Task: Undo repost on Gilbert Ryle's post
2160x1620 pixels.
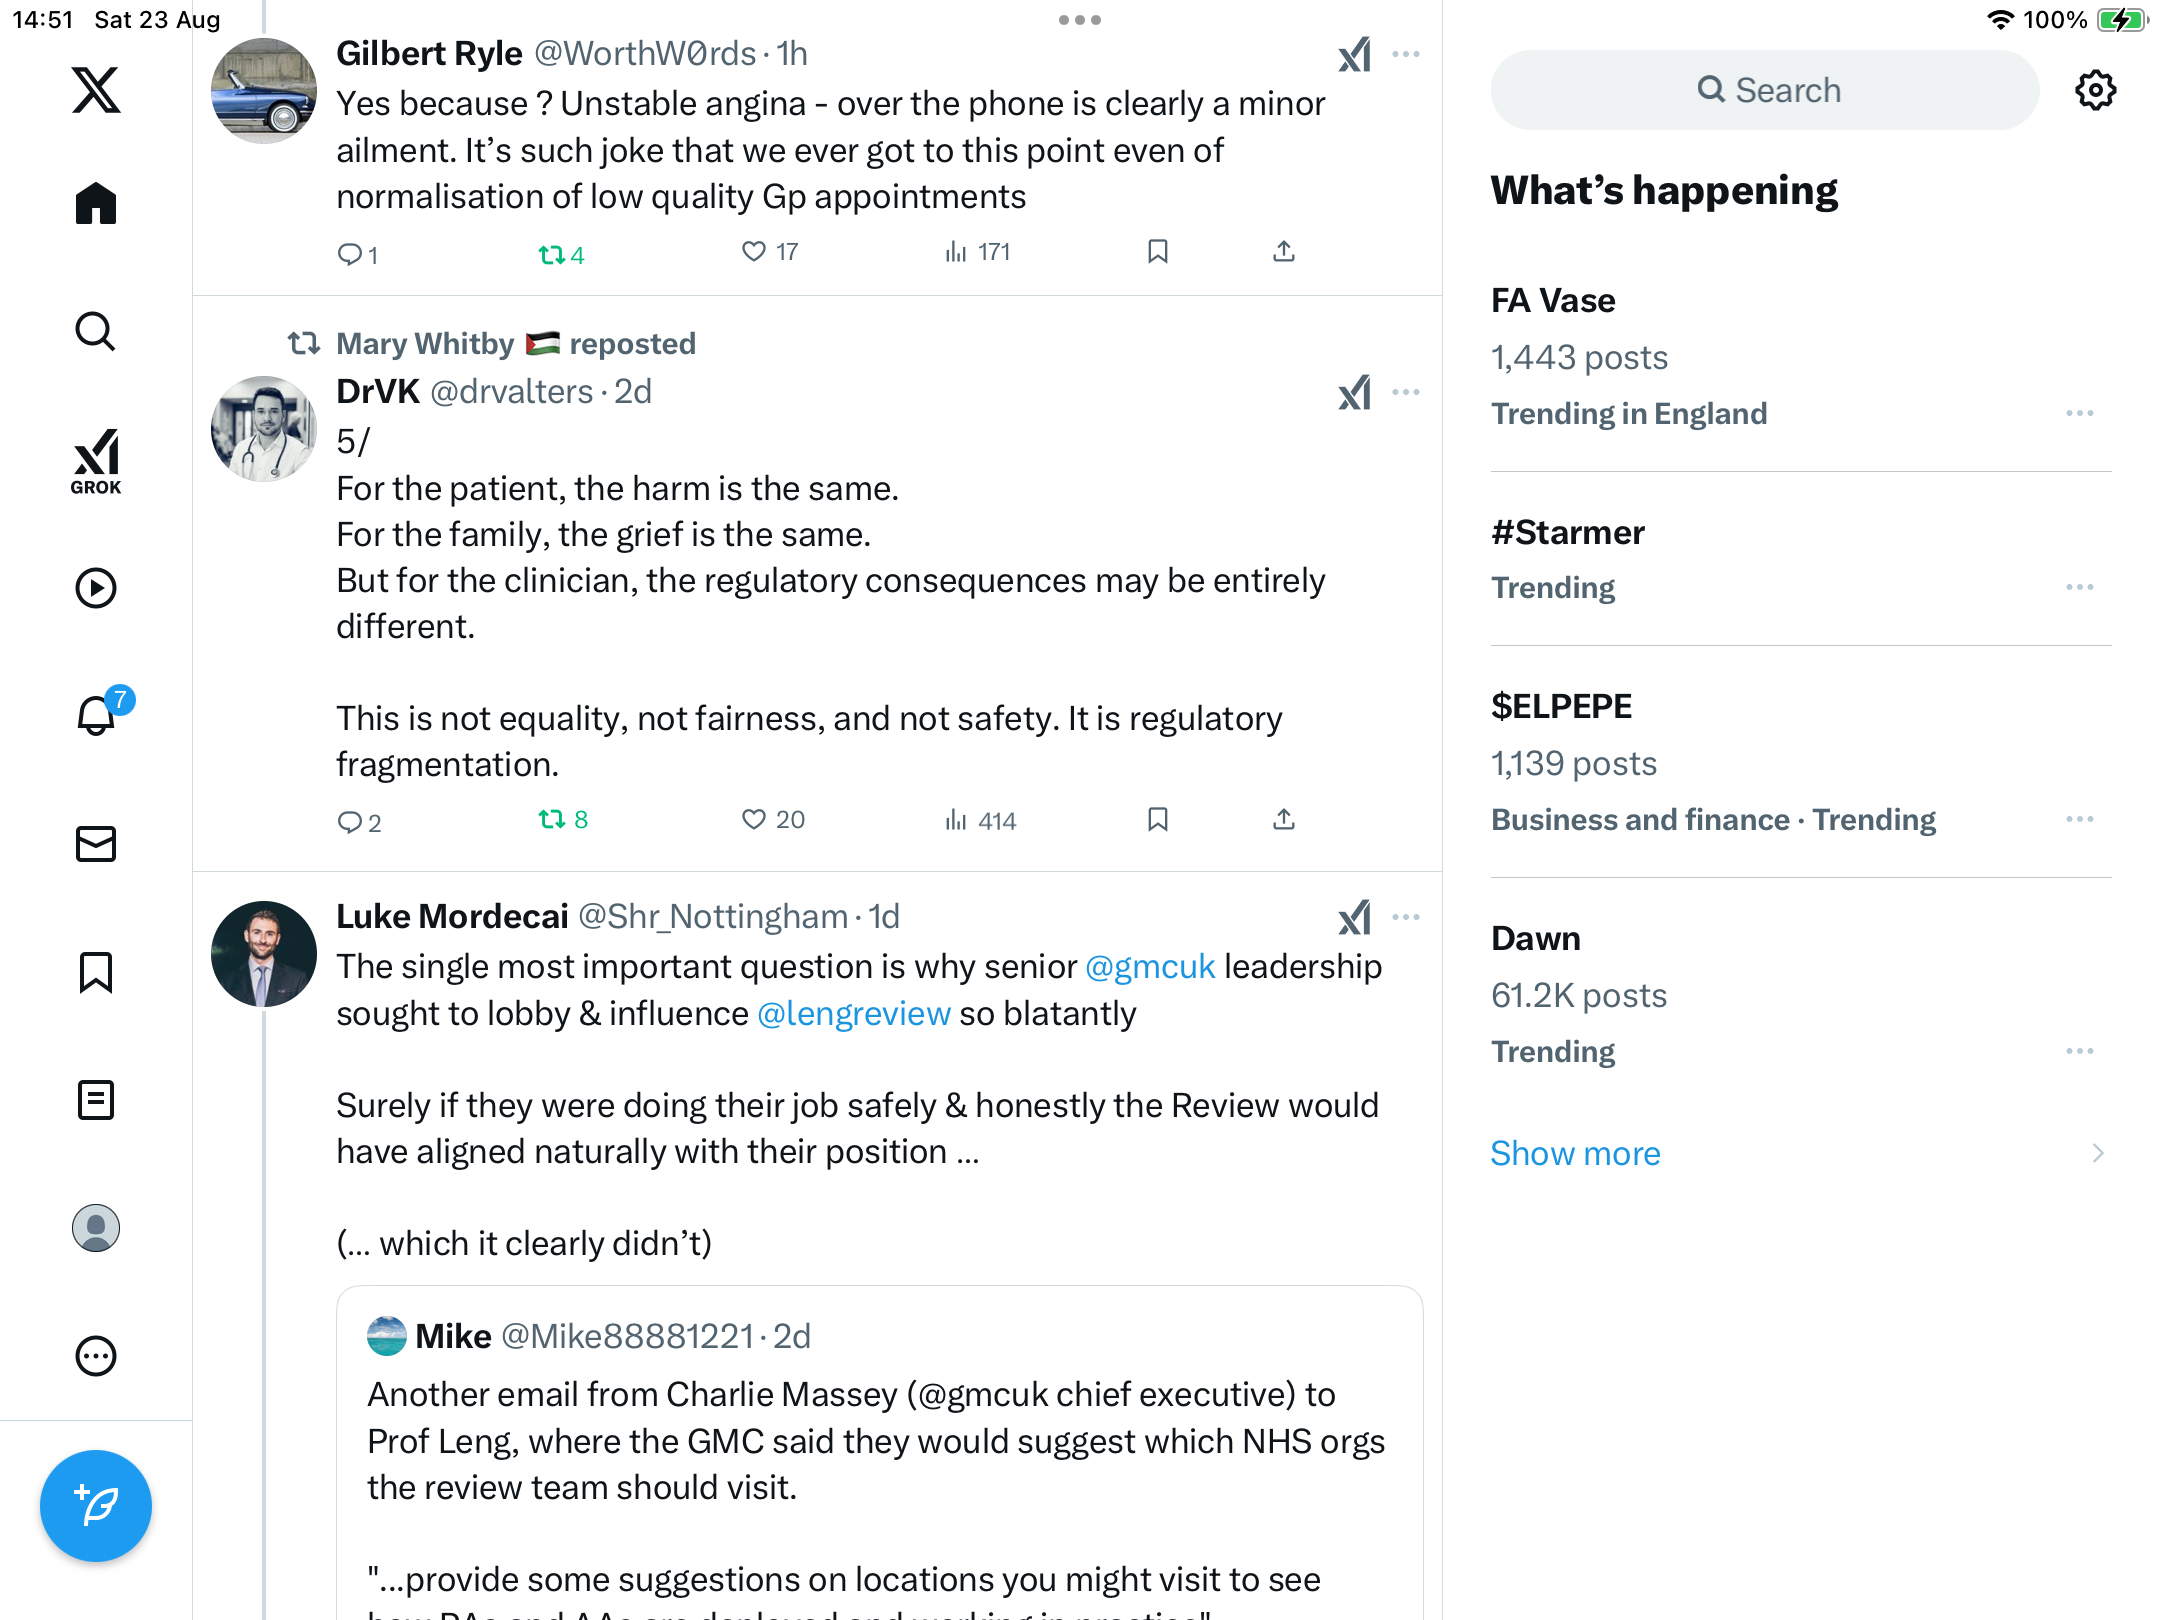Action: tap(553, 254)
